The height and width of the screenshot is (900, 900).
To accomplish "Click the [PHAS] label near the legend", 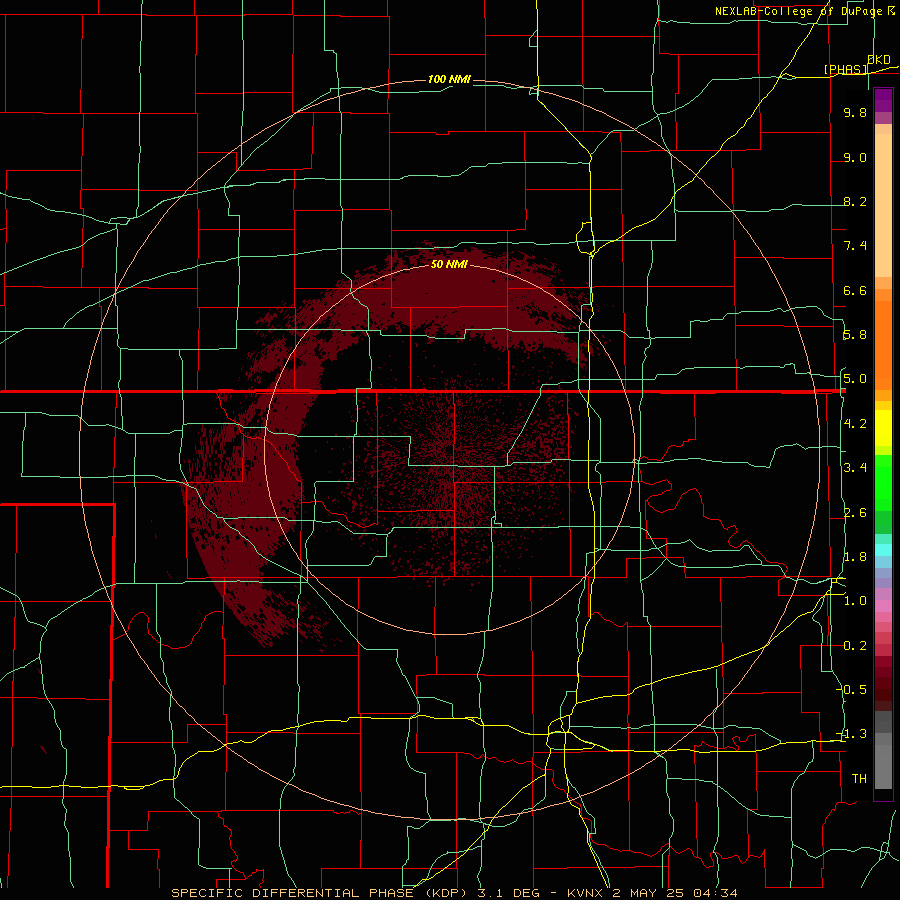I will click(846, 69).
